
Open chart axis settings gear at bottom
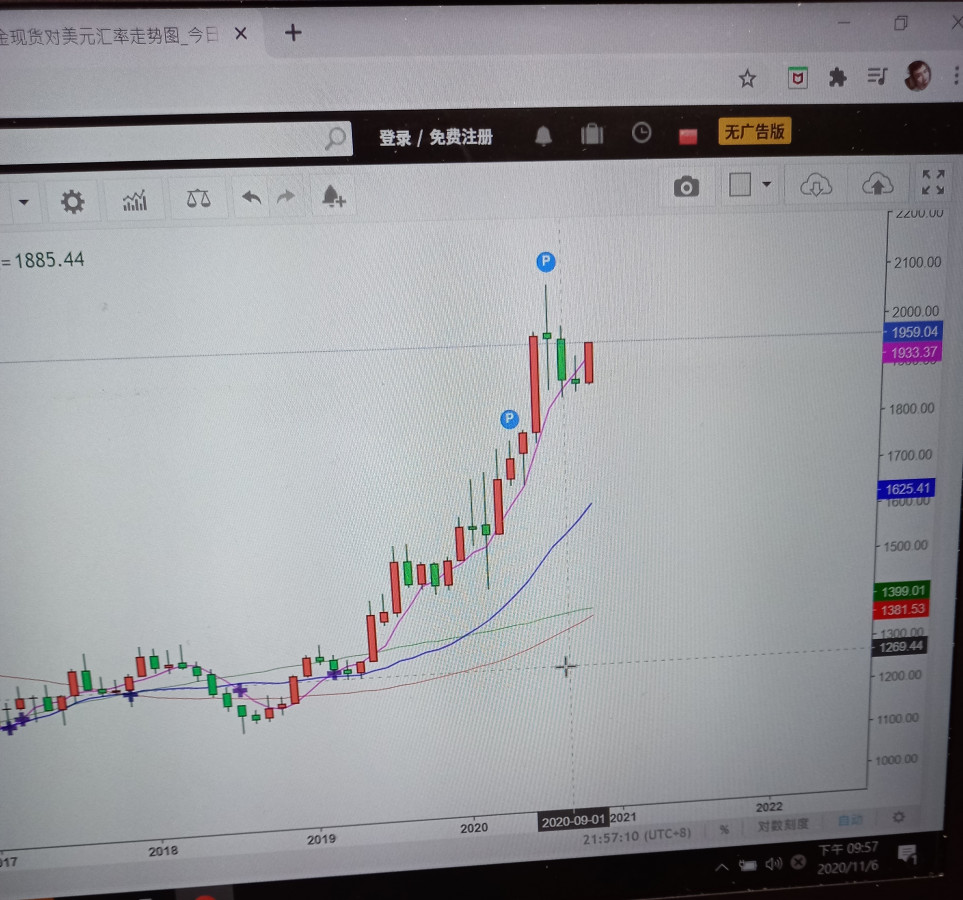click(899, 817)
